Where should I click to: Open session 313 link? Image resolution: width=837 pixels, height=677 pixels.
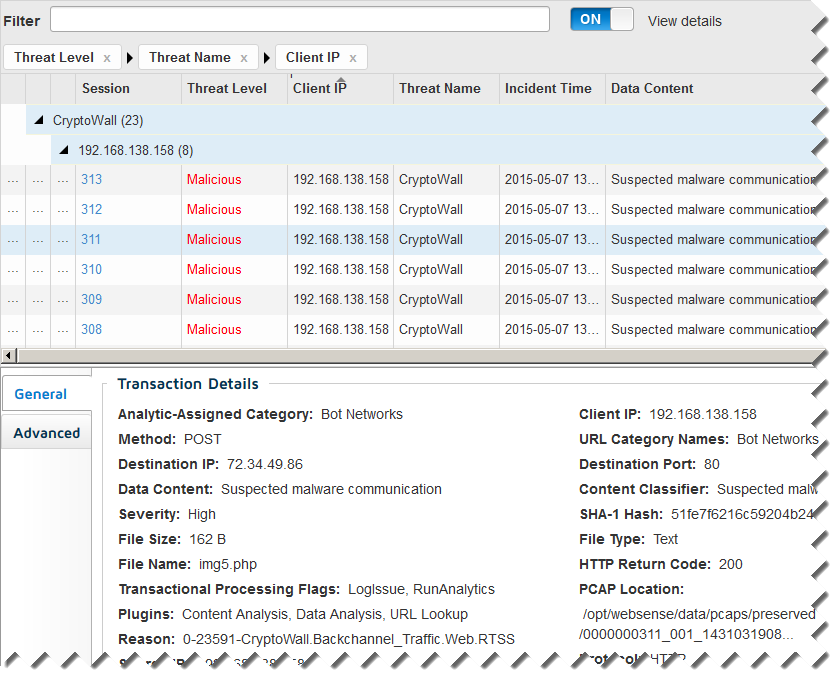[x=91, y=179]
